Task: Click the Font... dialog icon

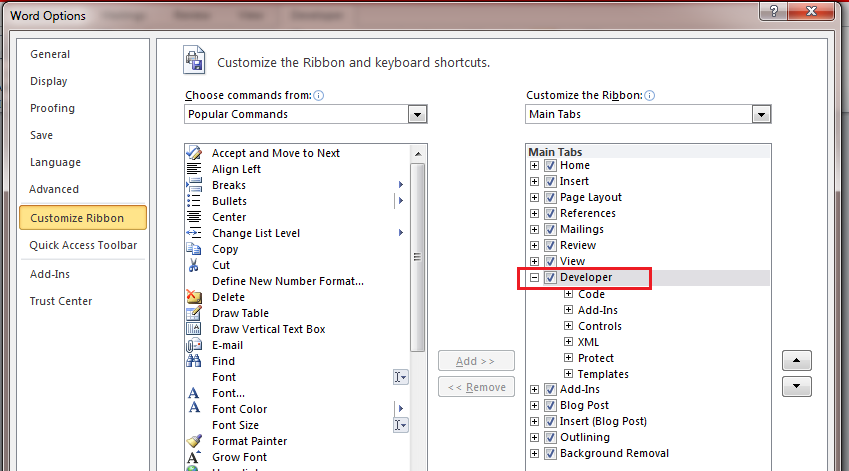Action: coord(193,392)
